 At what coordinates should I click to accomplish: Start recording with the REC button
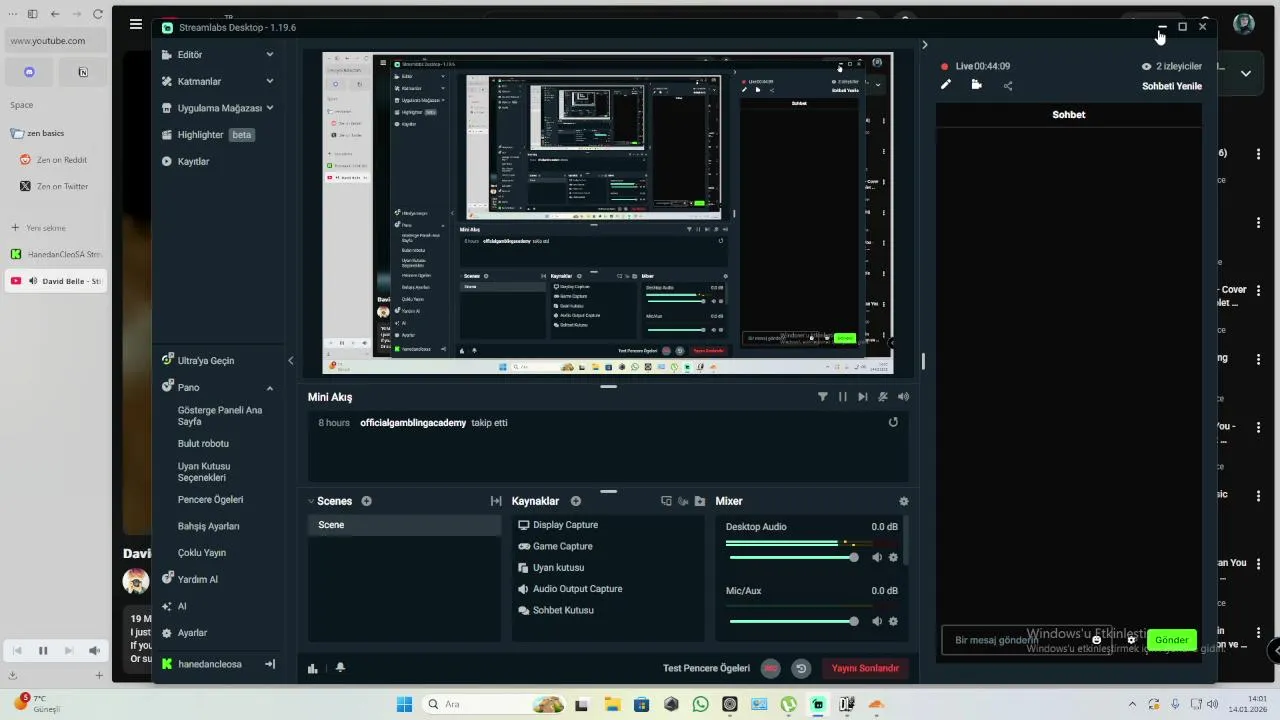pyautogui.click(x=770, y=668)
